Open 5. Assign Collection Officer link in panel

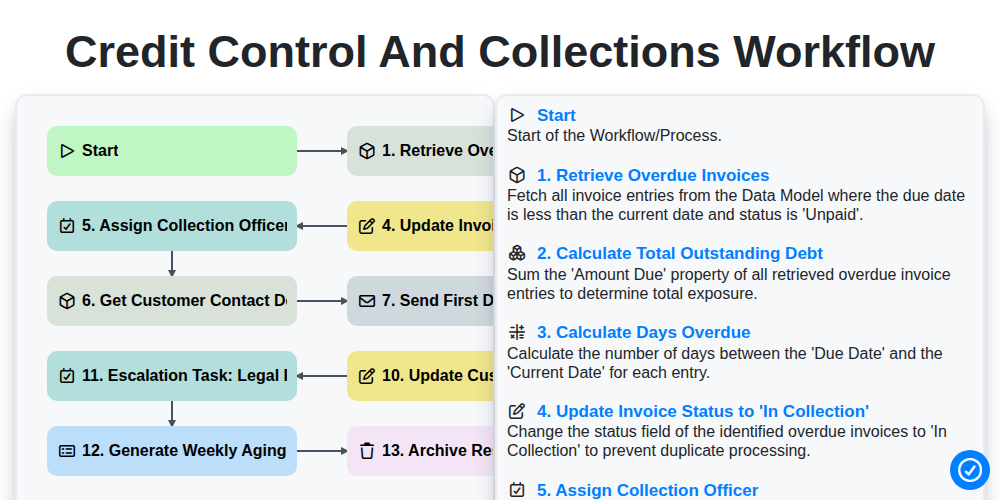pyautogui.click(x=647, y=490)
